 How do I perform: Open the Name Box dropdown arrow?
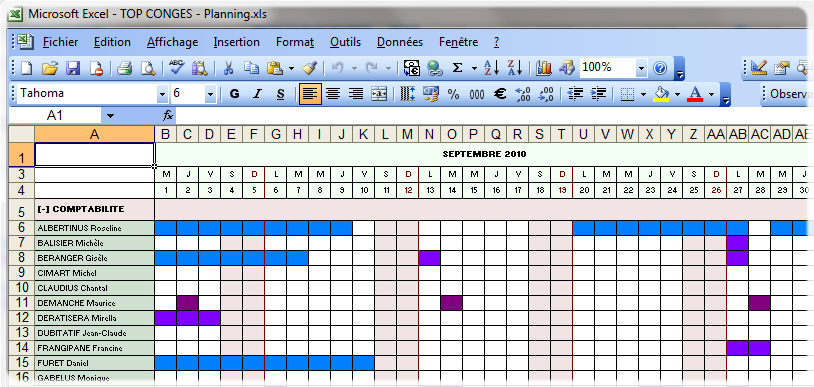click(x=110, y=115)
